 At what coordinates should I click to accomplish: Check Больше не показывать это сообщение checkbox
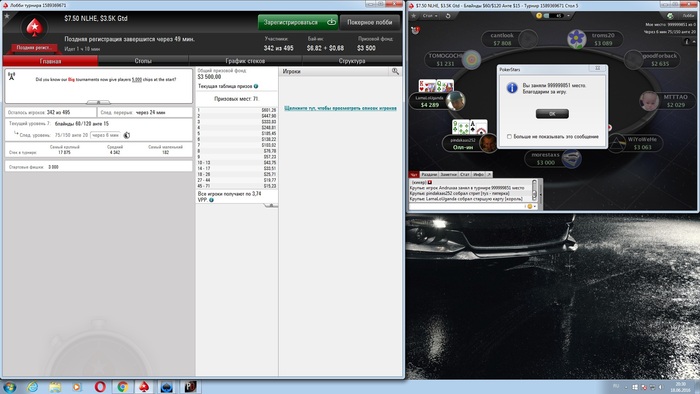pyautogui.click(x=509, y=137)
